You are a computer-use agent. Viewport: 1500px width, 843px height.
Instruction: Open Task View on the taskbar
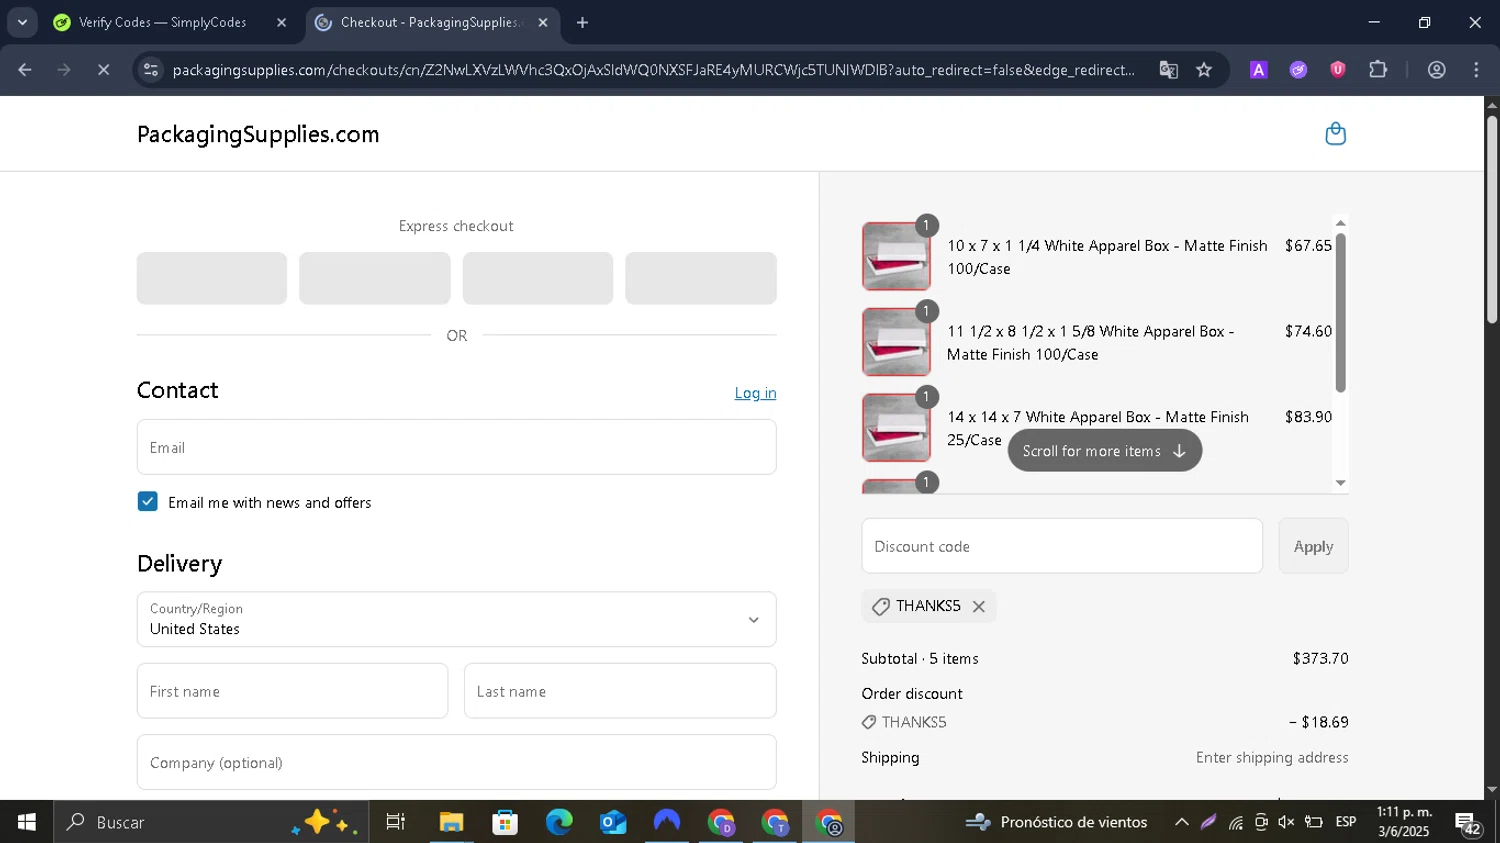pyautogui.click(x=396, y=822)
